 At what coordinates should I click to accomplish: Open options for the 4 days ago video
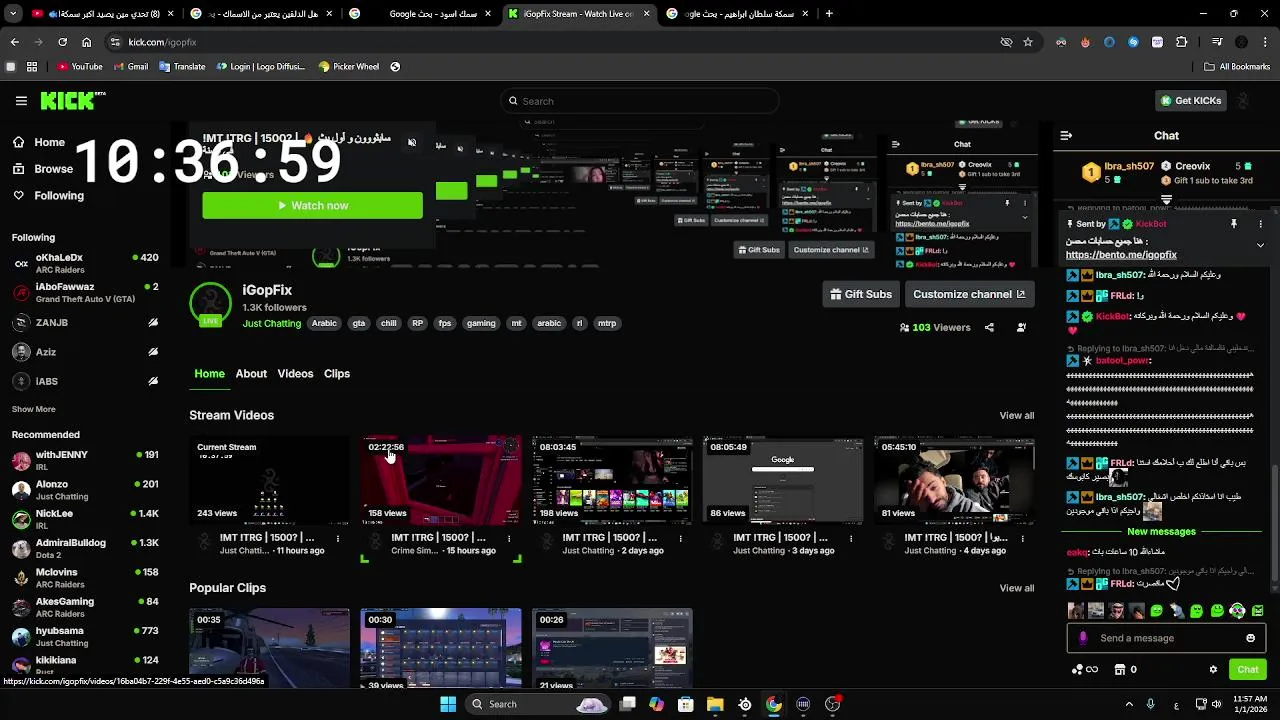1022,538
